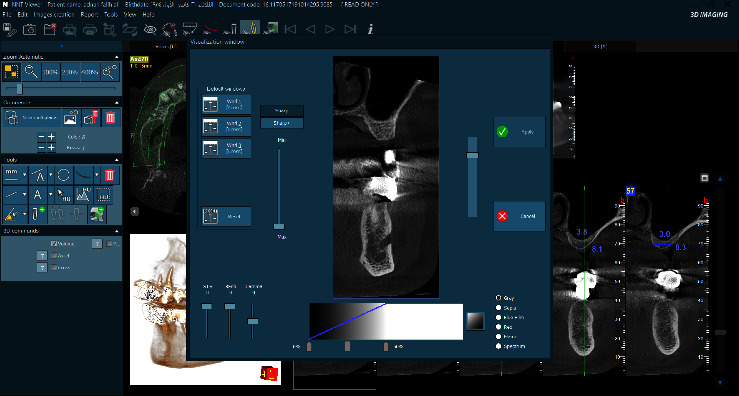The image size is (739, 396).
Task: Open dropdown arrow next to text 'A' tool
Action: point(50,195)
